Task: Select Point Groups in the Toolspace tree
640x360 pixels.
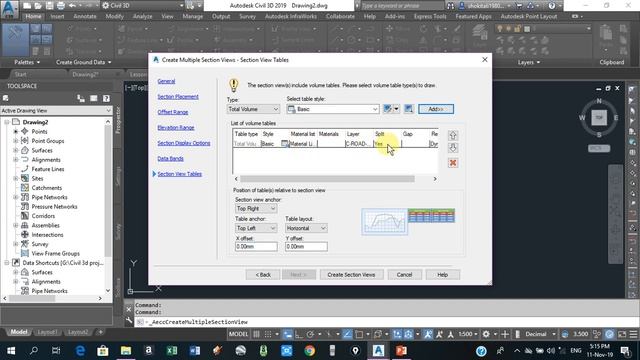Action: pos(48,141)
